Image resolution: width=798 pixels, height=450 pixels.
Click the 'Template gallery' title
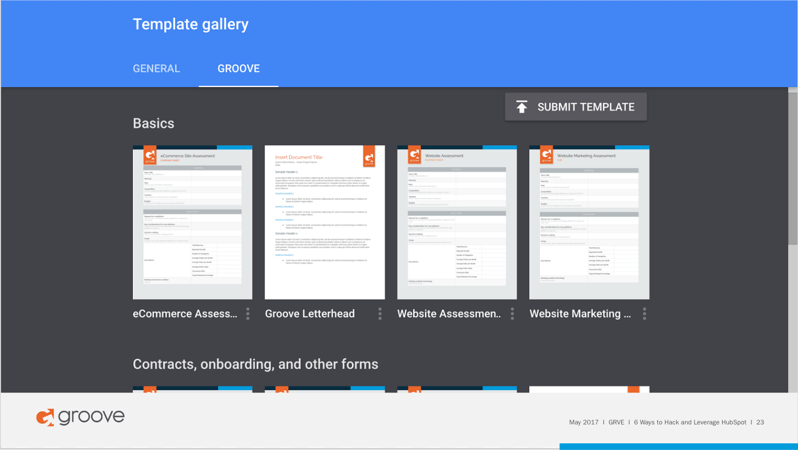pyautogui.click(x=191, y=24)
